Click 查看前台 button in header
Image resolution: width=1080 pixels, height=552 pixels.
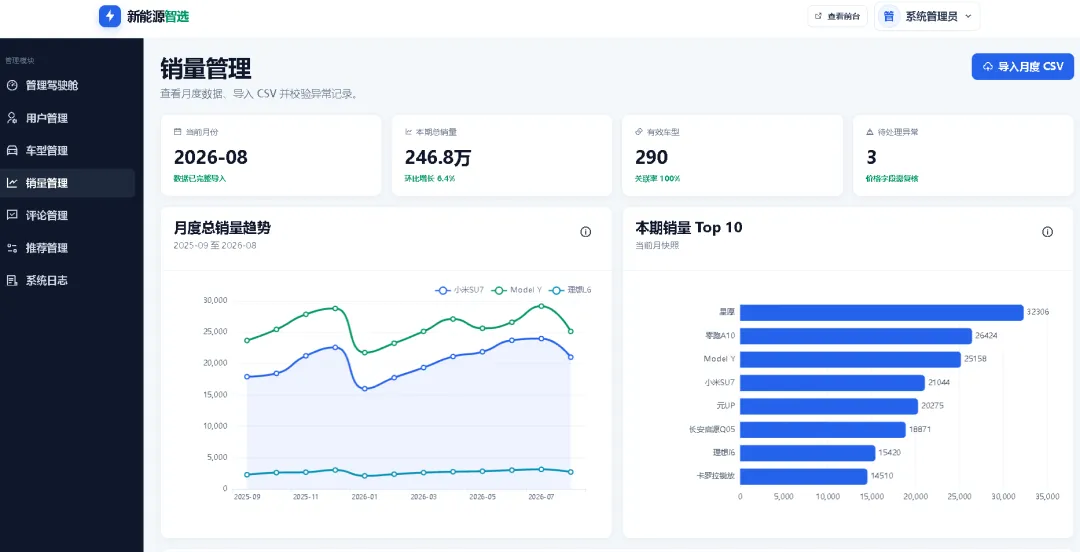(837, 17)
